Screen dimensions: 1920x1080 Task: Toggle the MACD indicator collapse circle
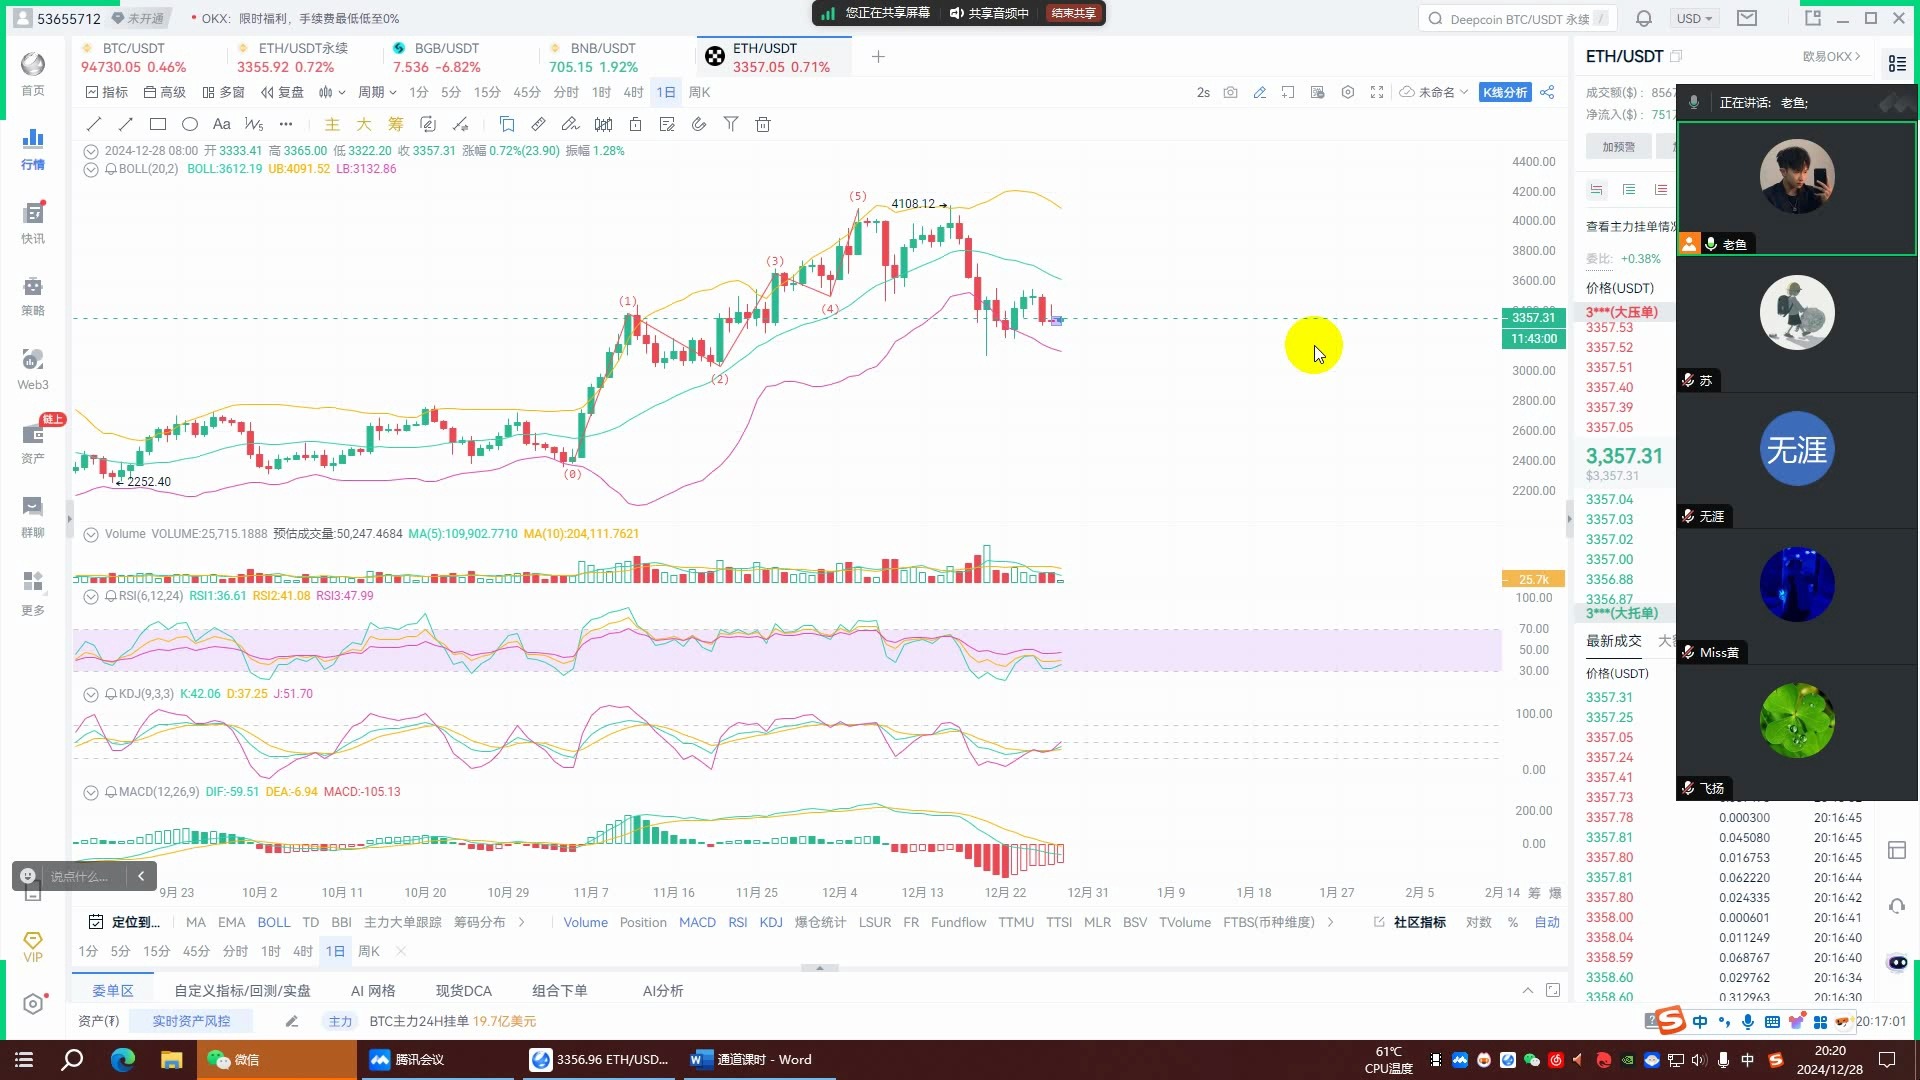pos(91,793)
